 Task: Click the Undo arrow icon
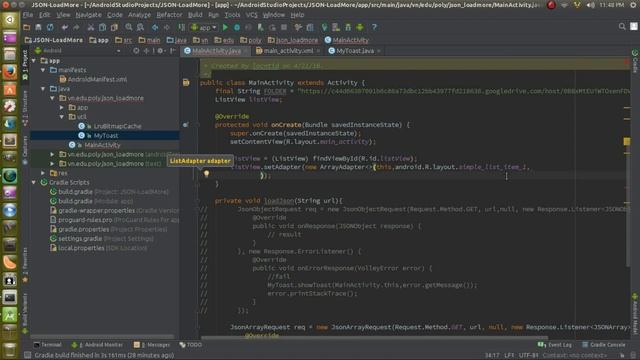pyautogui.click(x=64, y=27)
